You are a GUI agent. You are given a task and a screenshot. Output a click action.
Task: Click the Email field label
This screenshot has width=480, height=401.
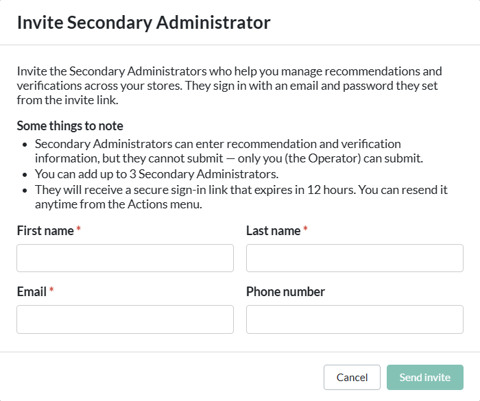pyautogui.click(x=32, y=292)
